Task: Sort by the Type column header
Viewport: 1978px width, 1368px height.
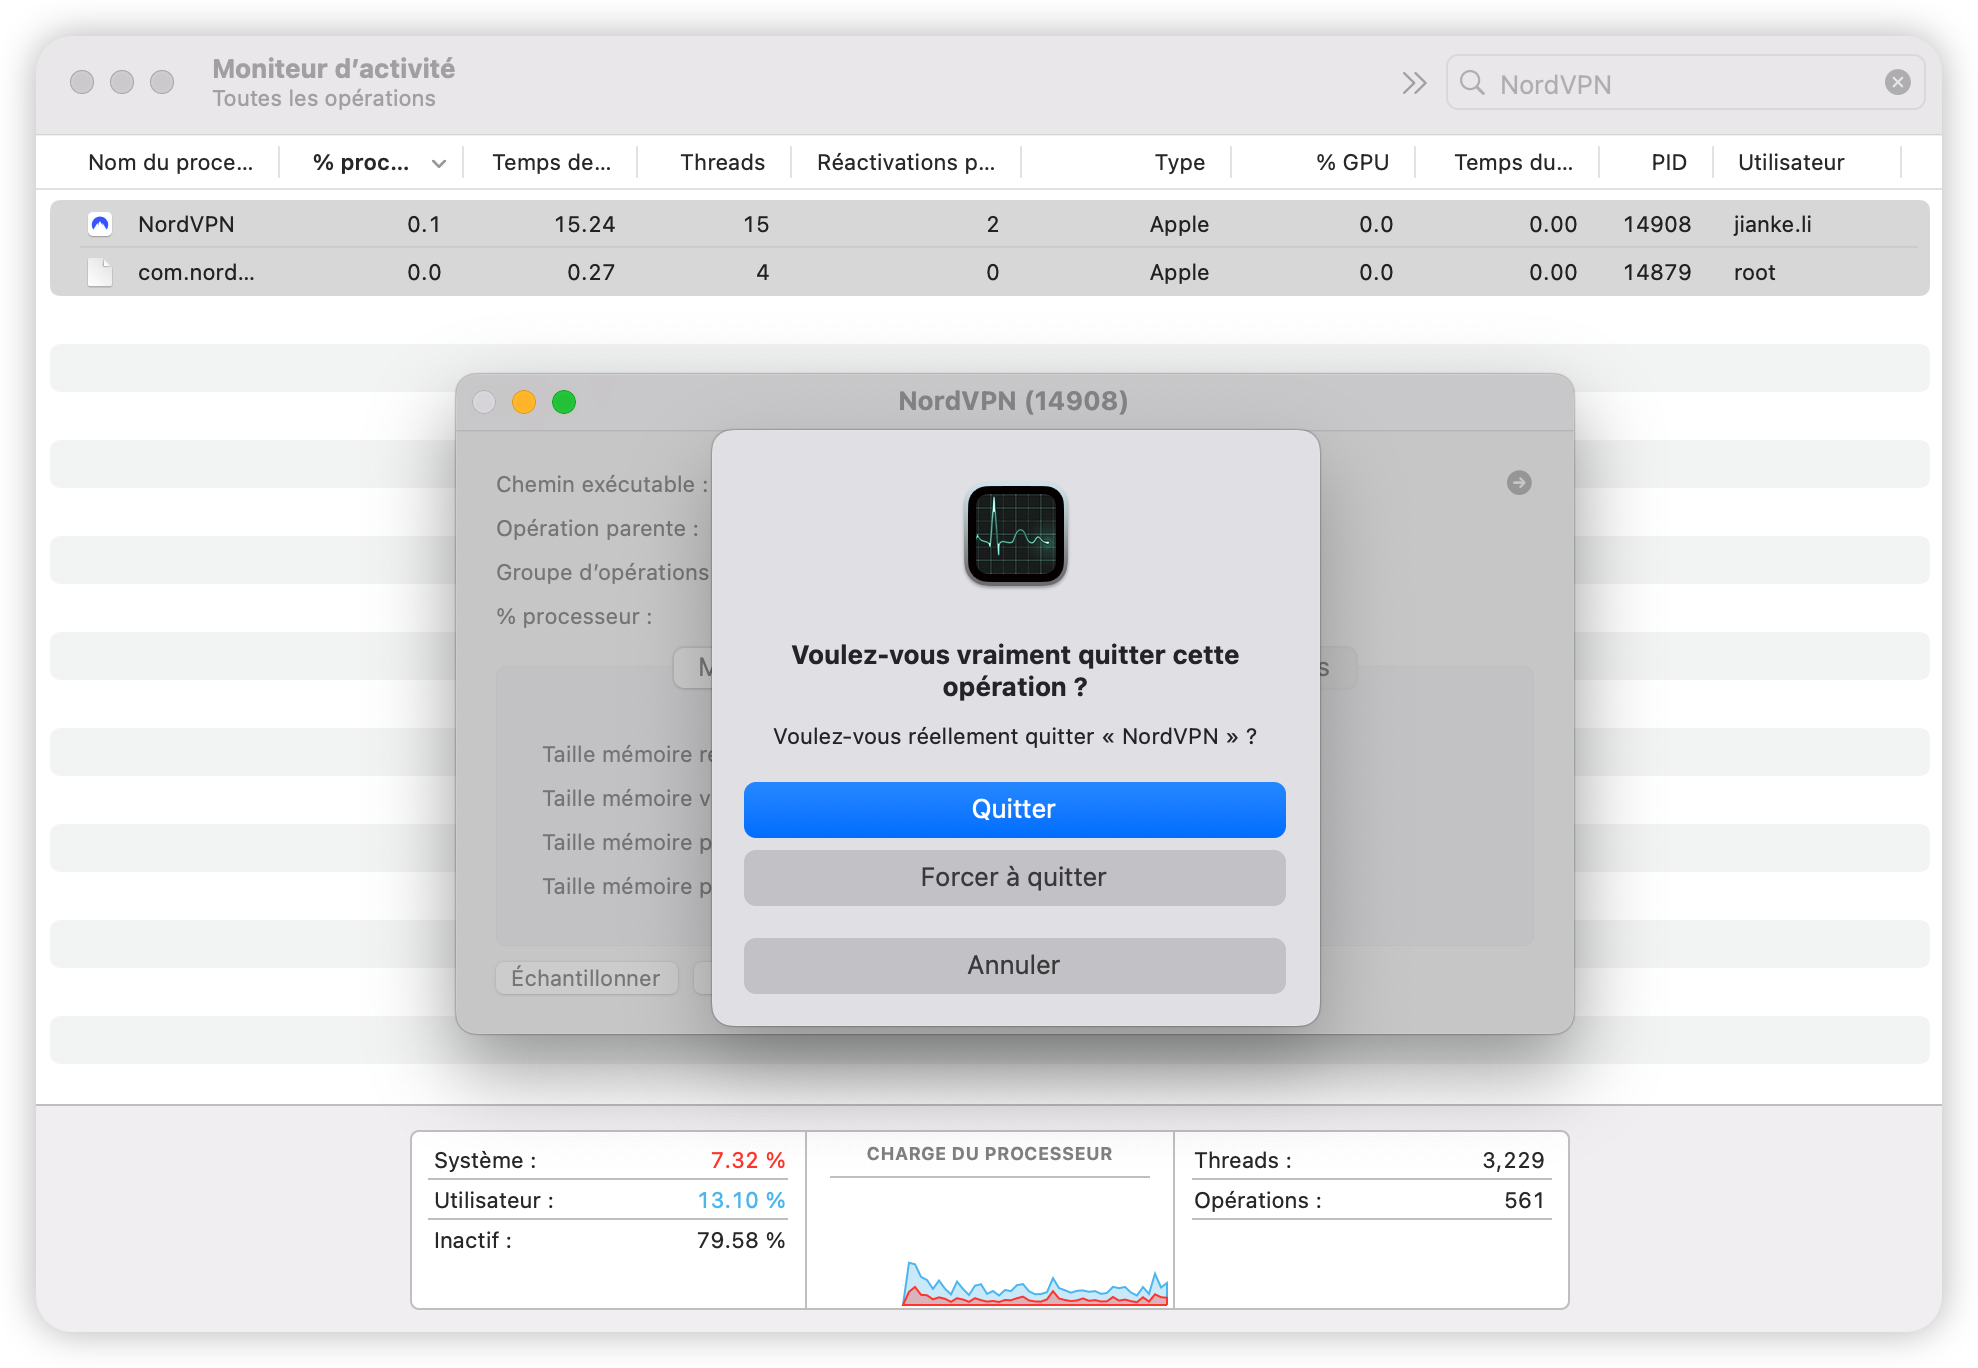Action: pos(1179,162)
